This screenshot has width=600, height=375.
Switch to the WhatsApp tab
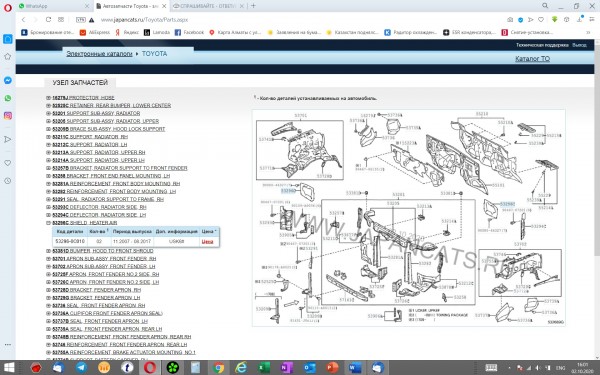(x=54, y=6)
